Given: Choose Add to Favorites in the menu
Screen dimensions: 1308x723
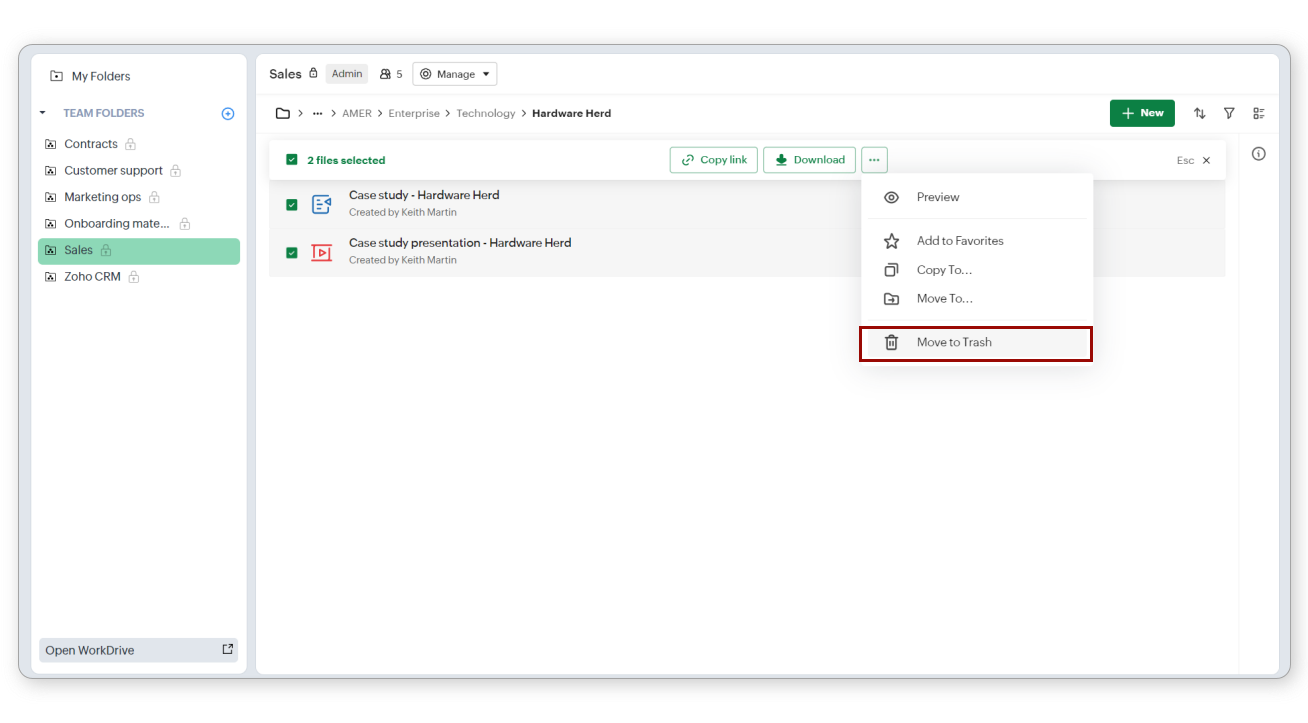Looking at the screenshot, I should [x=959, y=241].
